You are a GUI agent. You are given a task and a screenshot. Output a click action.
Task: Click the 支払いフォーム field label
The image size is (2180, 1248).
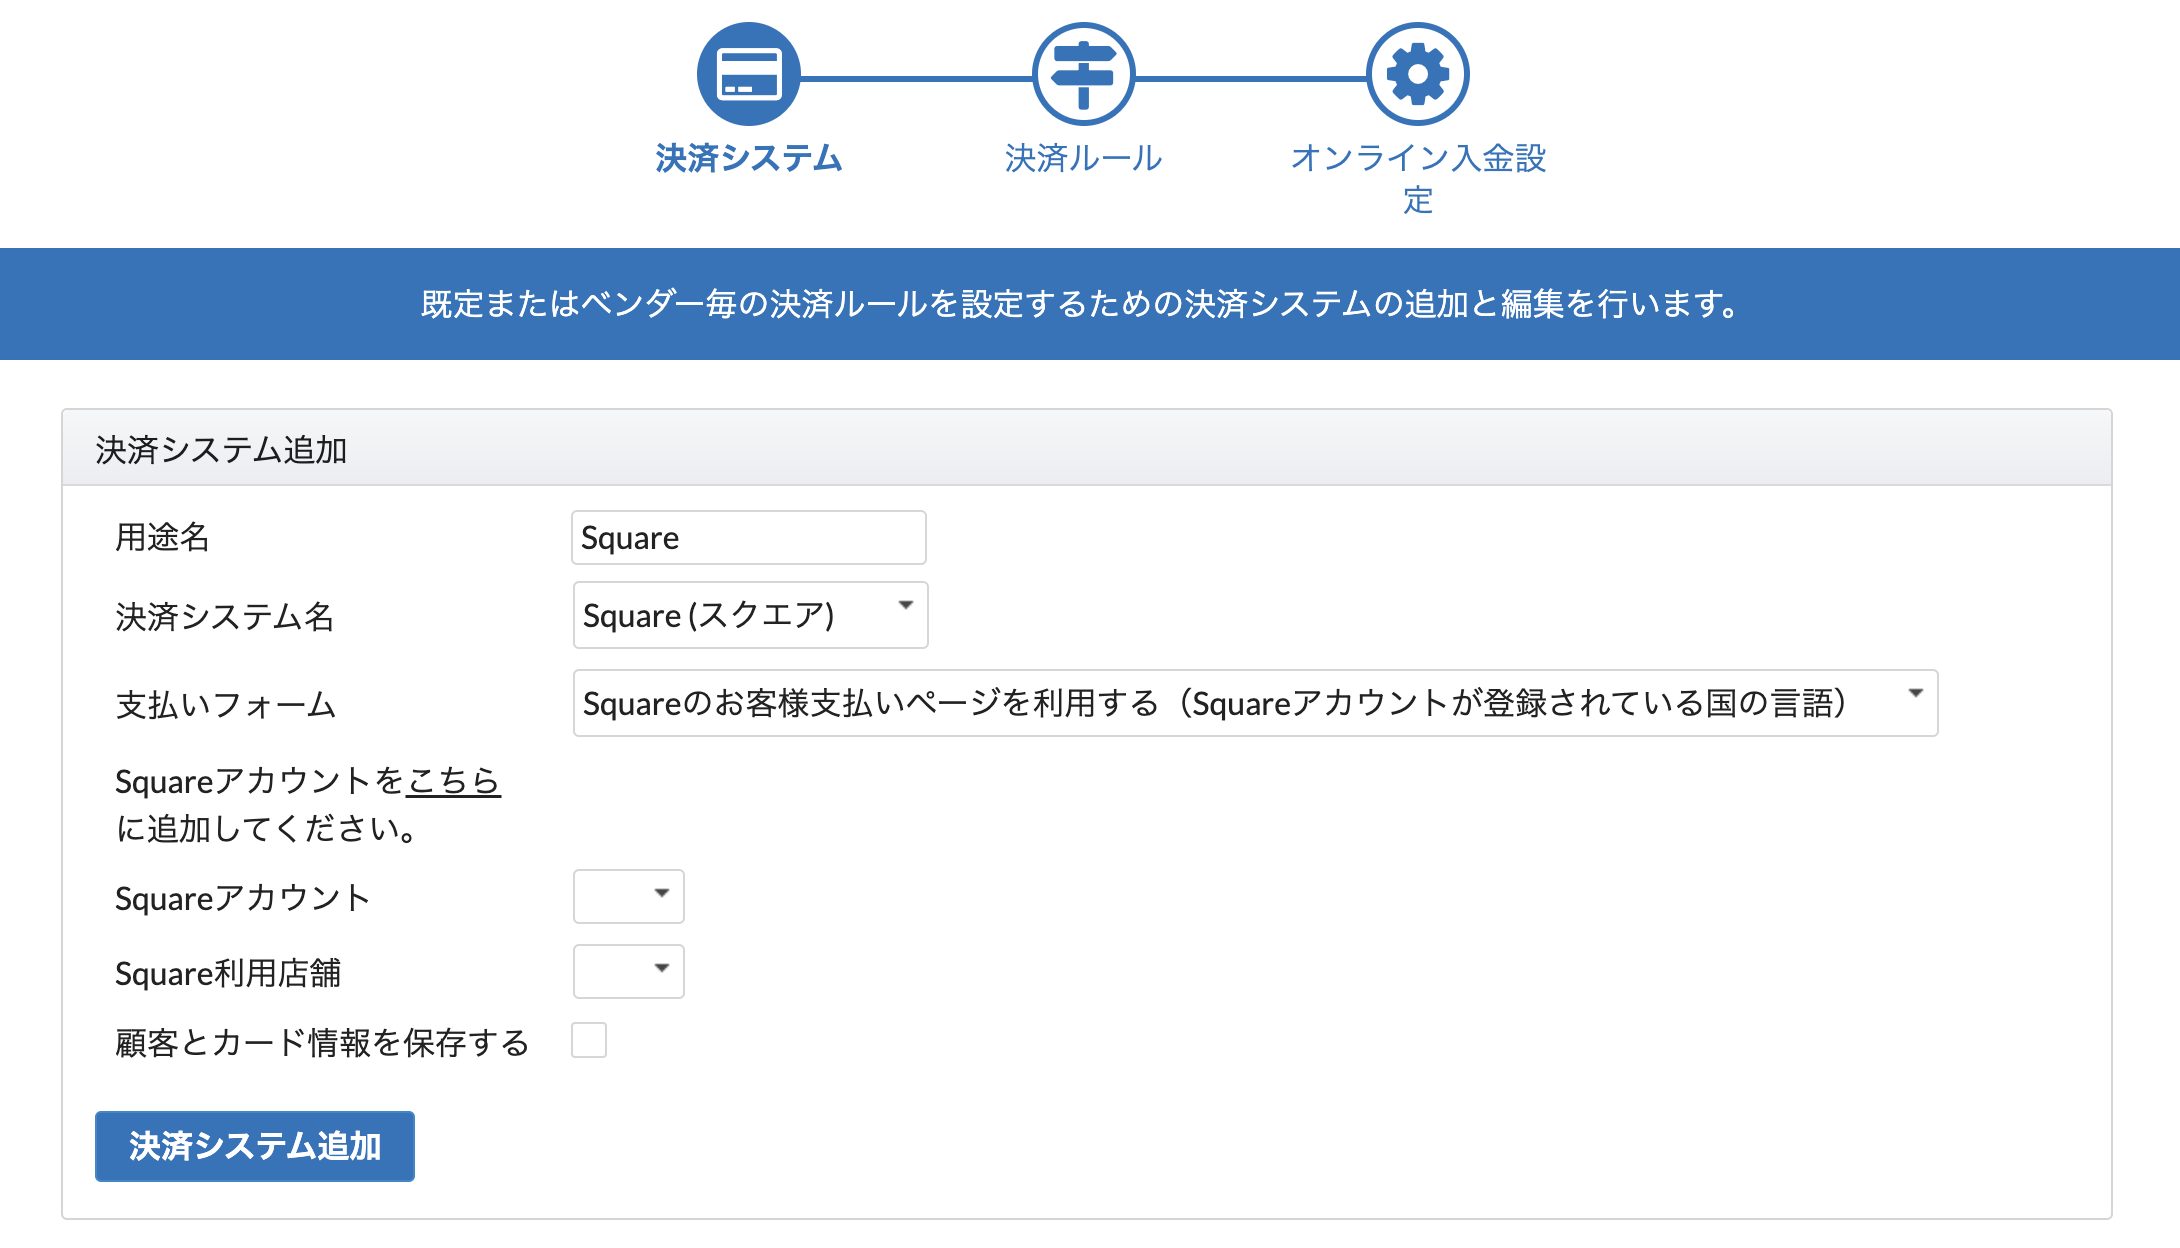pyautogui.click(x=226, y=705)
